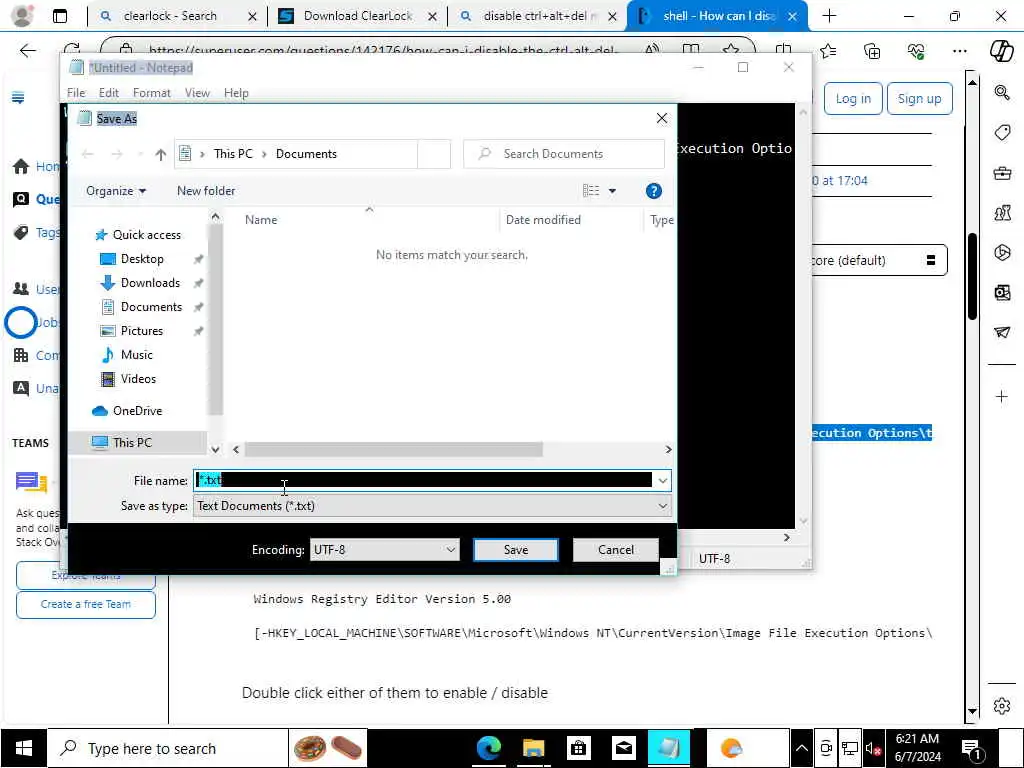Open Notepad's View menu

pos(197,93)
